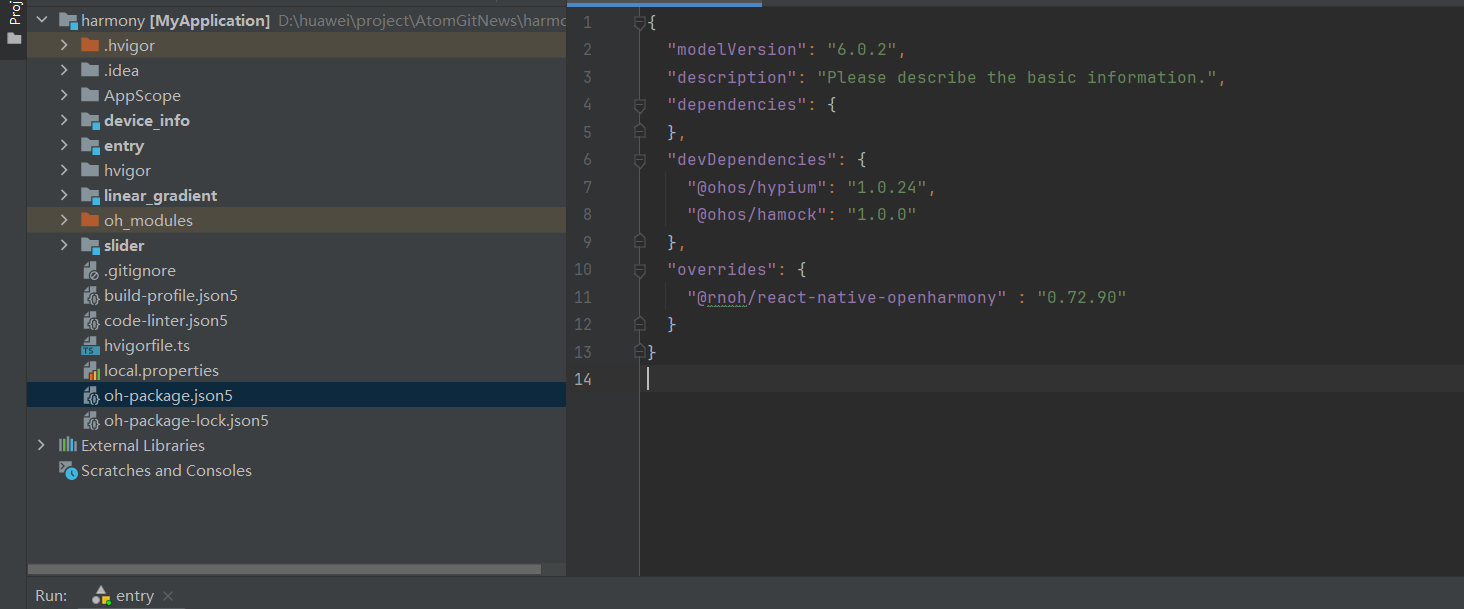Open build-profile.json5 in the project tree
Image resolution: width=1464 pixels, height=609 pixels.
click(x=171, y=295)
